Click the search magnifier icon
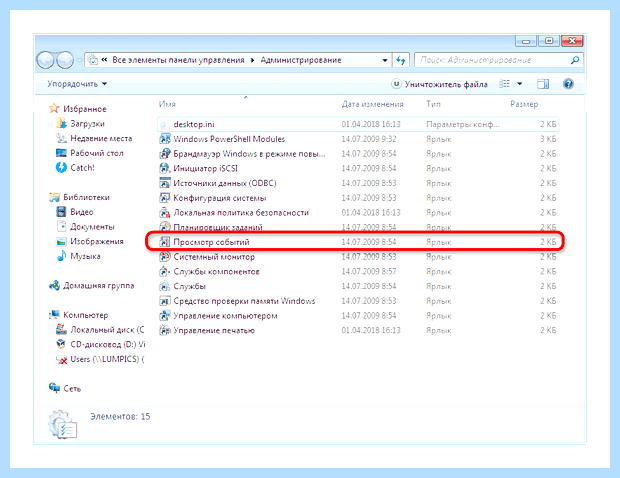The height and width of the screenshot is (478, 620). pyautogui.click(x=575, y=60)
